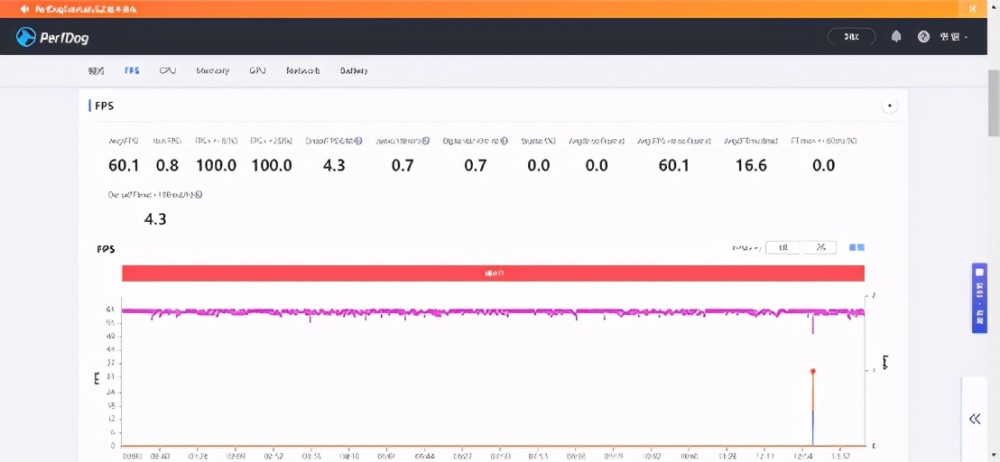The image size is (1000, 462).
Task: Switch to the CPU tab
Action: 168,71
